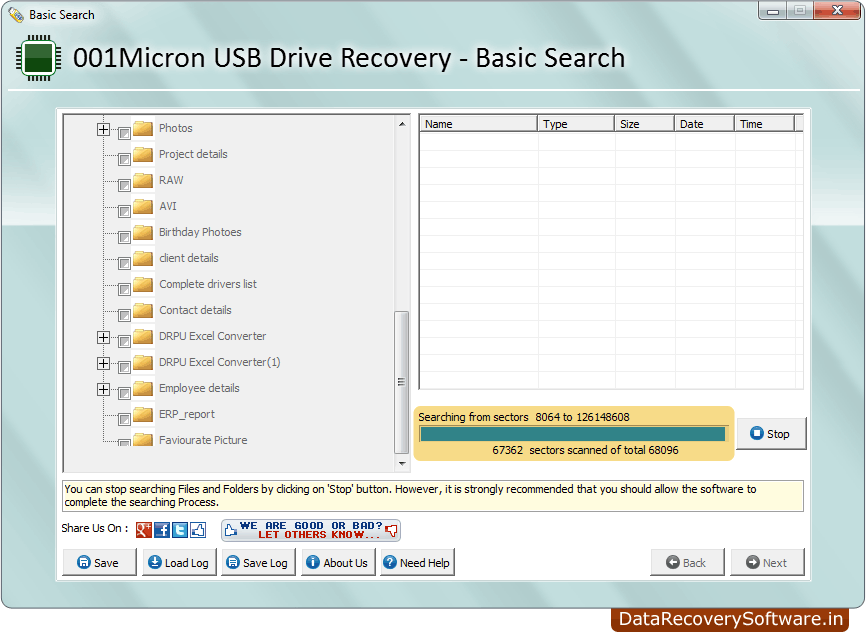
Task: Sort by the Type column header
Action: tap(576, 124)
